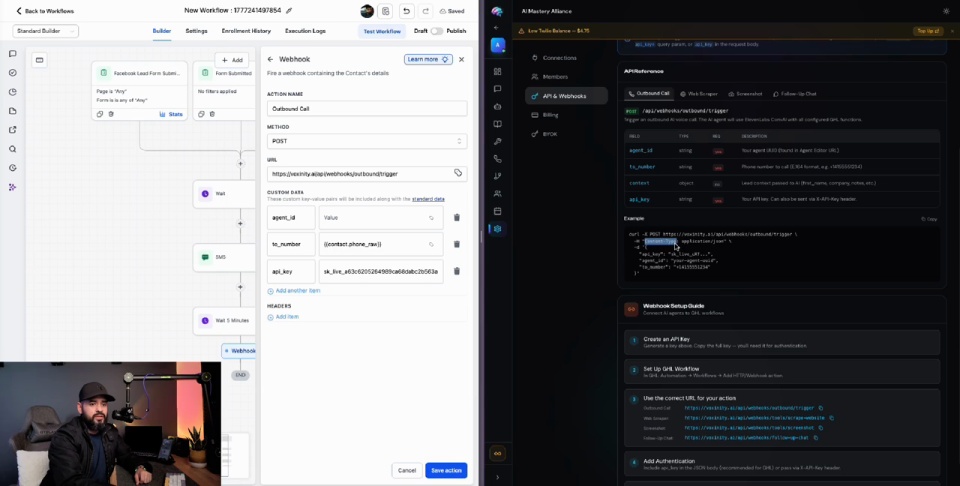Switch to the Builder tab

pos(162,31)
